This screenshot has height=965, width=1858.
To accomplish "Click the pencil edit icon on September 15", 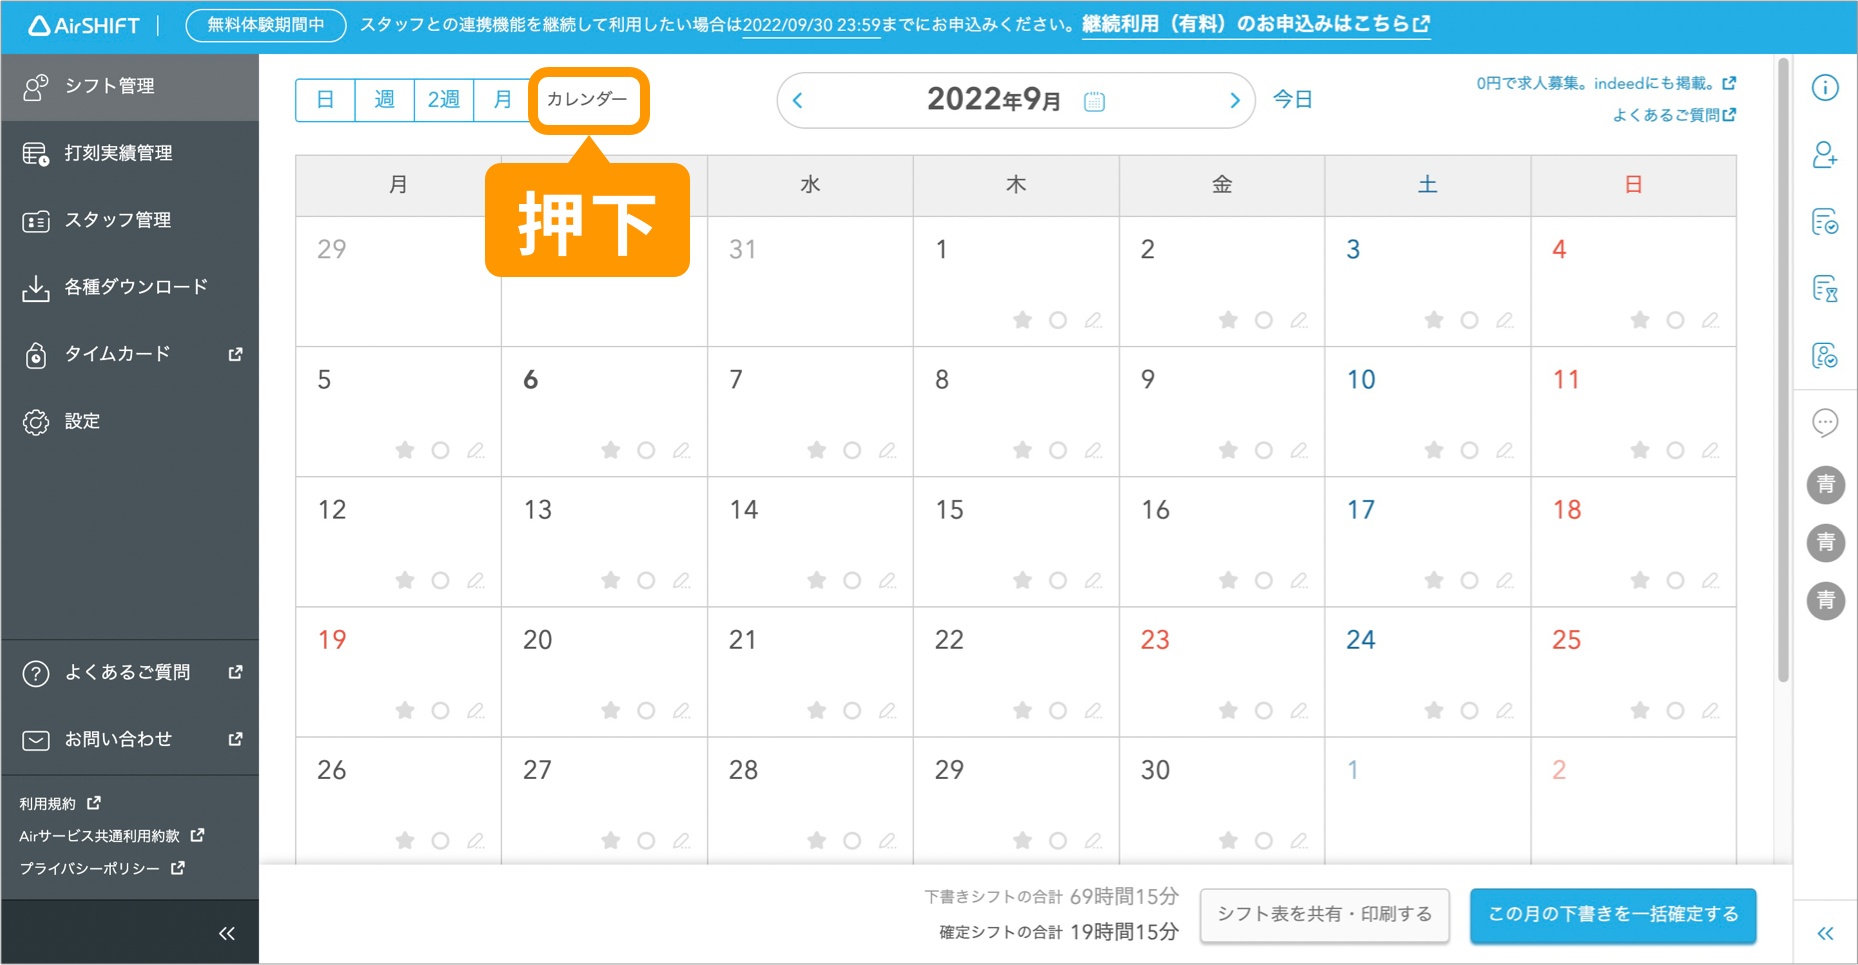I will pos(1093,580).
